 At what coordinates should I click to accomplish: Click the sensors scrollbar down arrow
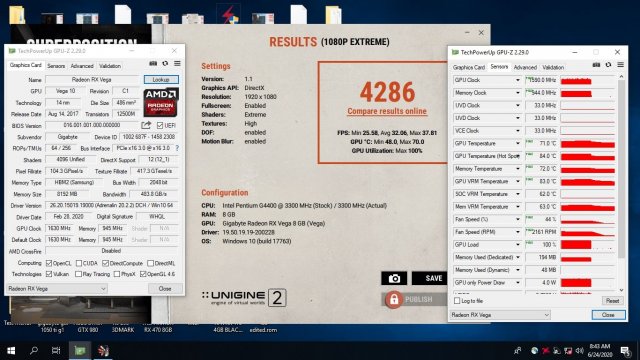(621, 290)
